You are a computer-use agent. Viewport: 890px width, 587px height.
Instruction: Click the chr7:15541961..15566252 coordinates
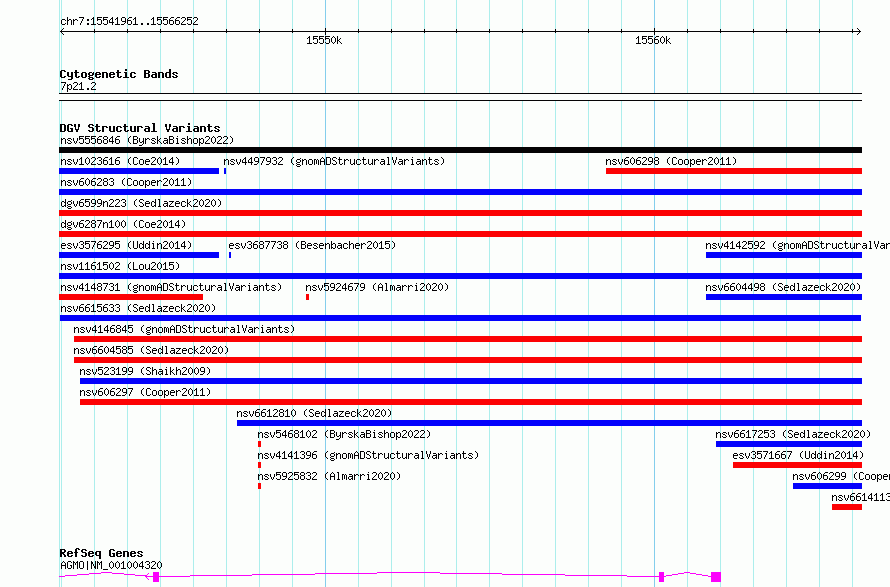pyautogui.click(x=129, y=21)
